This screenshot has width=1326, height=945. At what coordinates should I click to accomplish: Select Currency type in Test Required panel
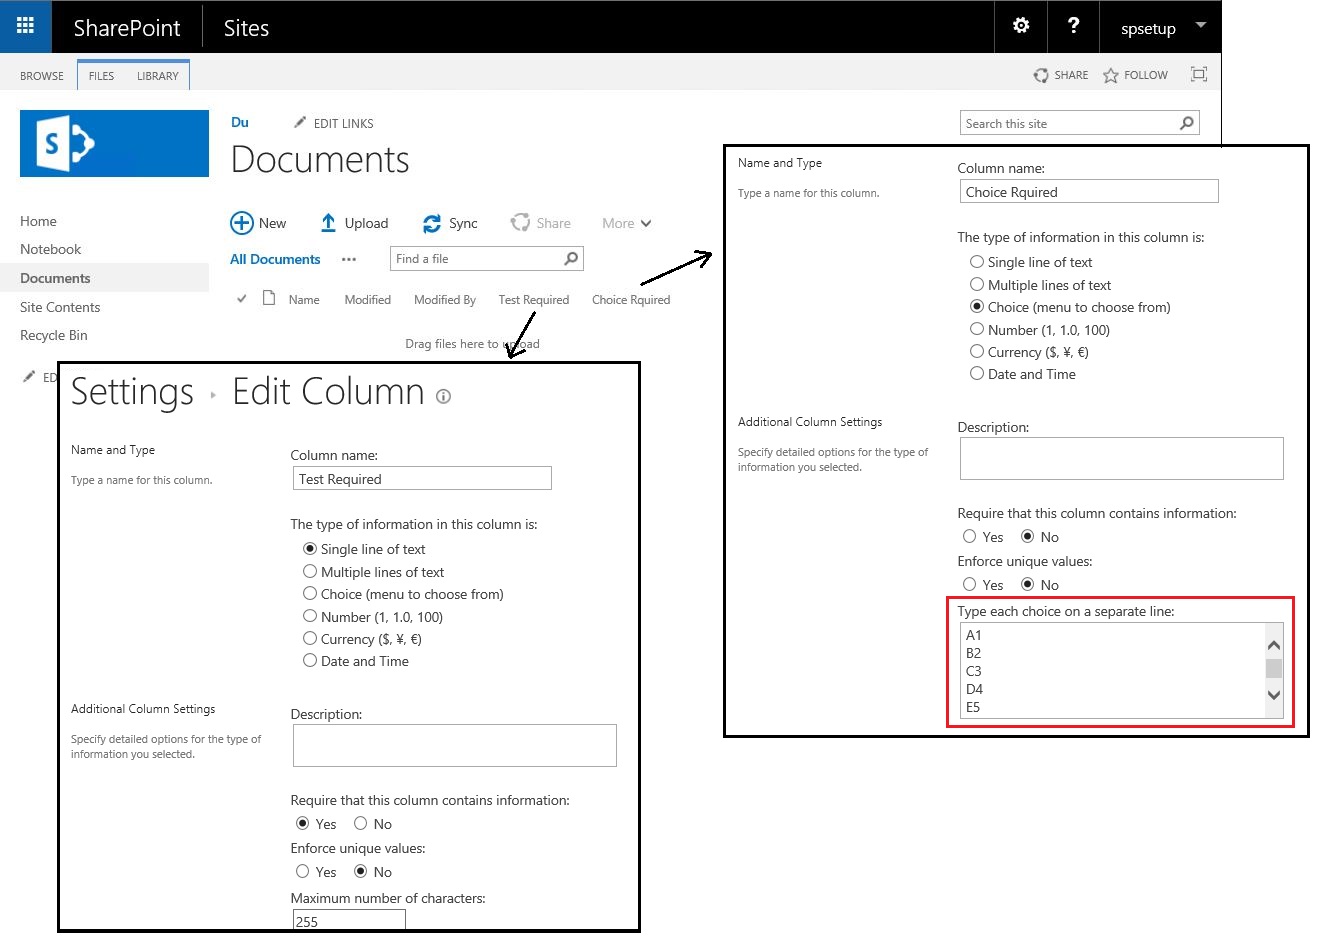tap(310, 638)
